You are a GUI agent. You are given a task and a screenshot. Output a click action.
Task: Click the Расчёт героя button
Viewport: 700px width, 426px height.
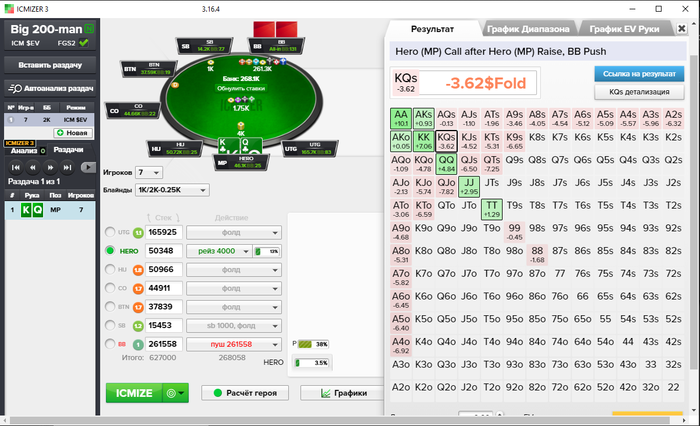245,393
